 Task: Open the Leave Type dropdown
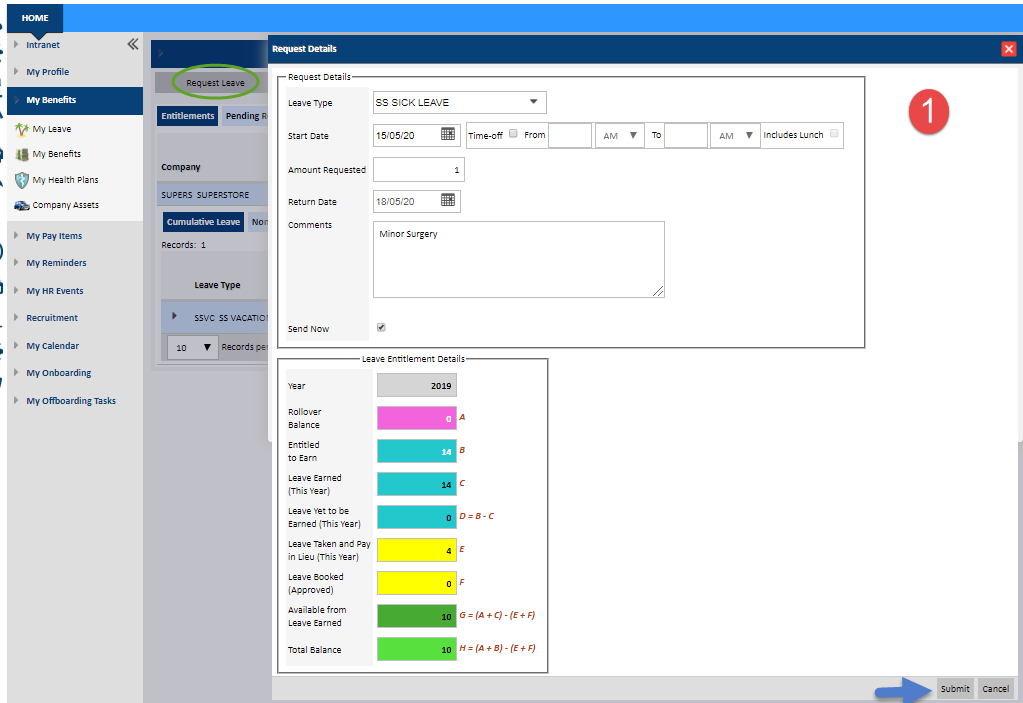click(x=459, y=102)
